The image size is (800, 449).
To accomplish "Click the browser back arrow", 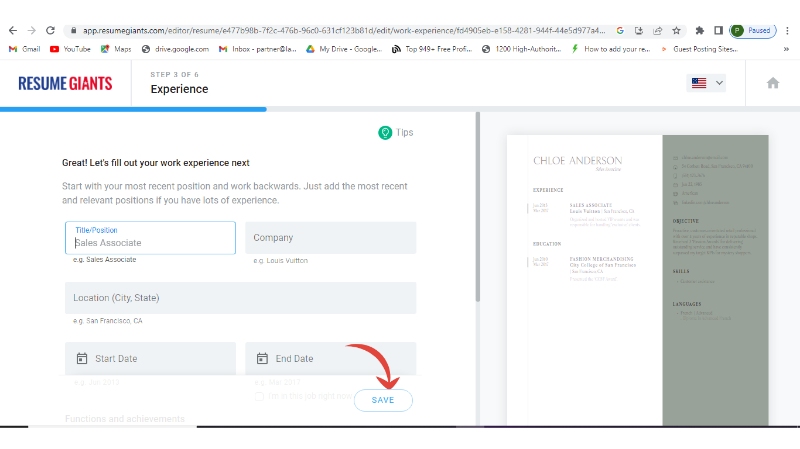I will click(x=12, y=31).
